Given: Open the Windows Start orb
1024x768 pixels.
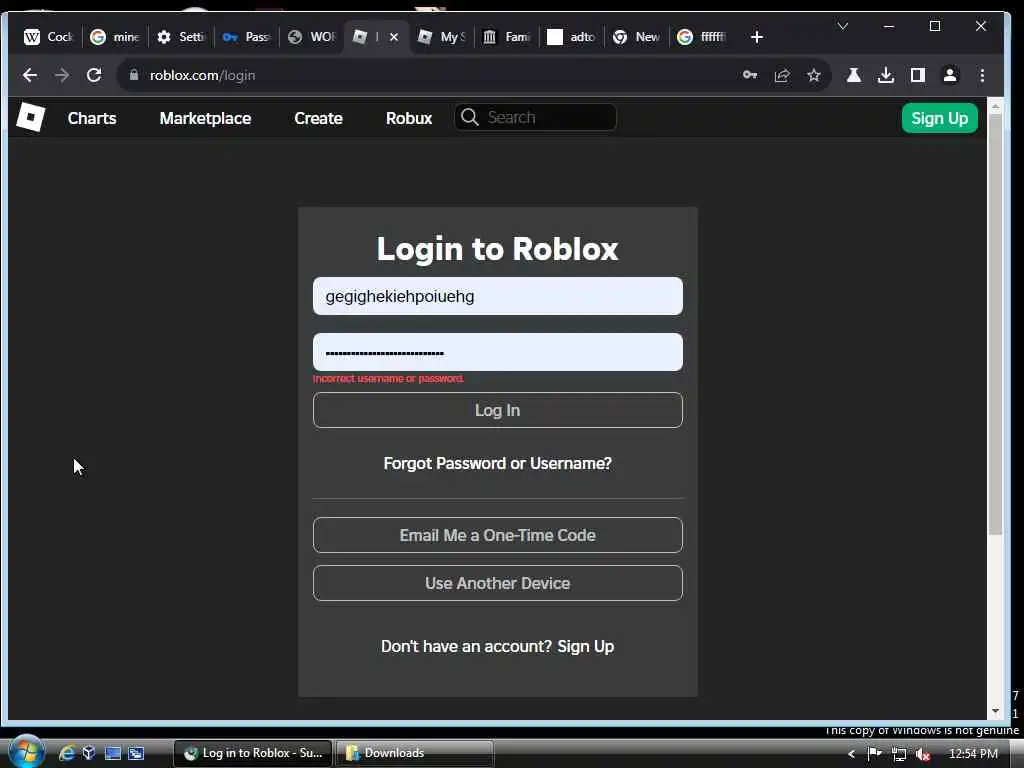Looking at the screenshot, I should (26, 752).
